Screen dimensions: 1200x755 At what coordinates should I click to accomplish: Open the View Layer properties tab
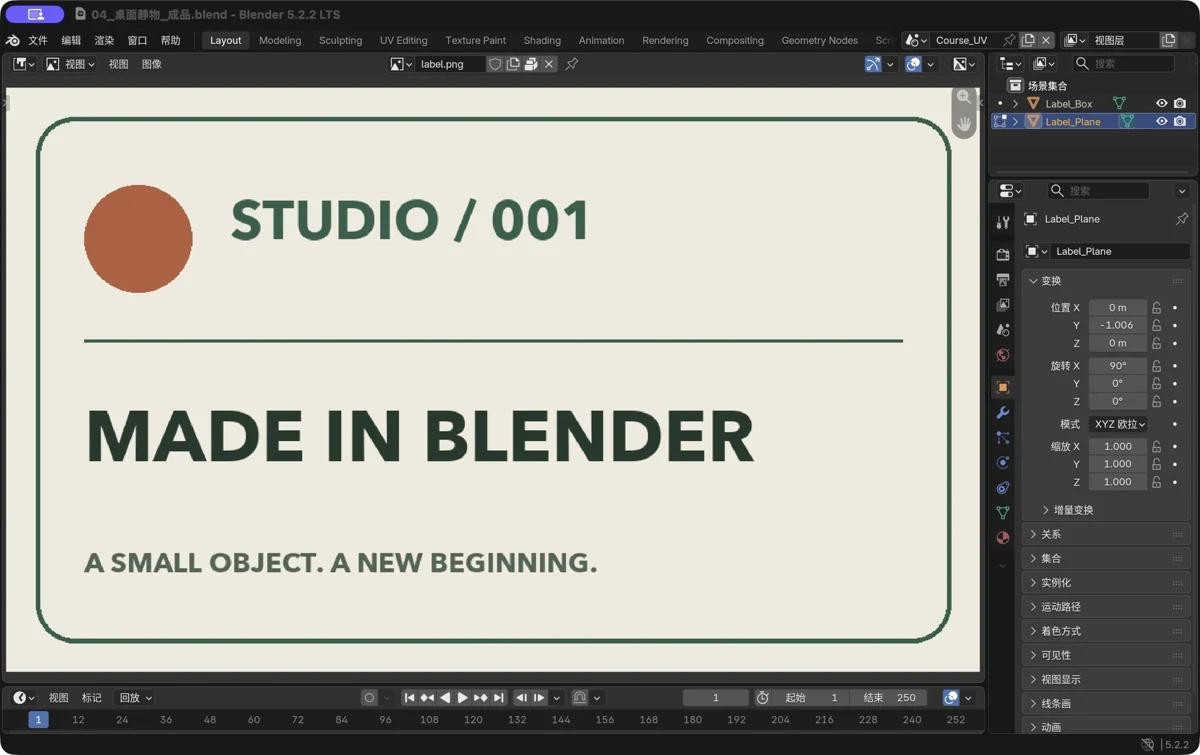click(1003, 305)
